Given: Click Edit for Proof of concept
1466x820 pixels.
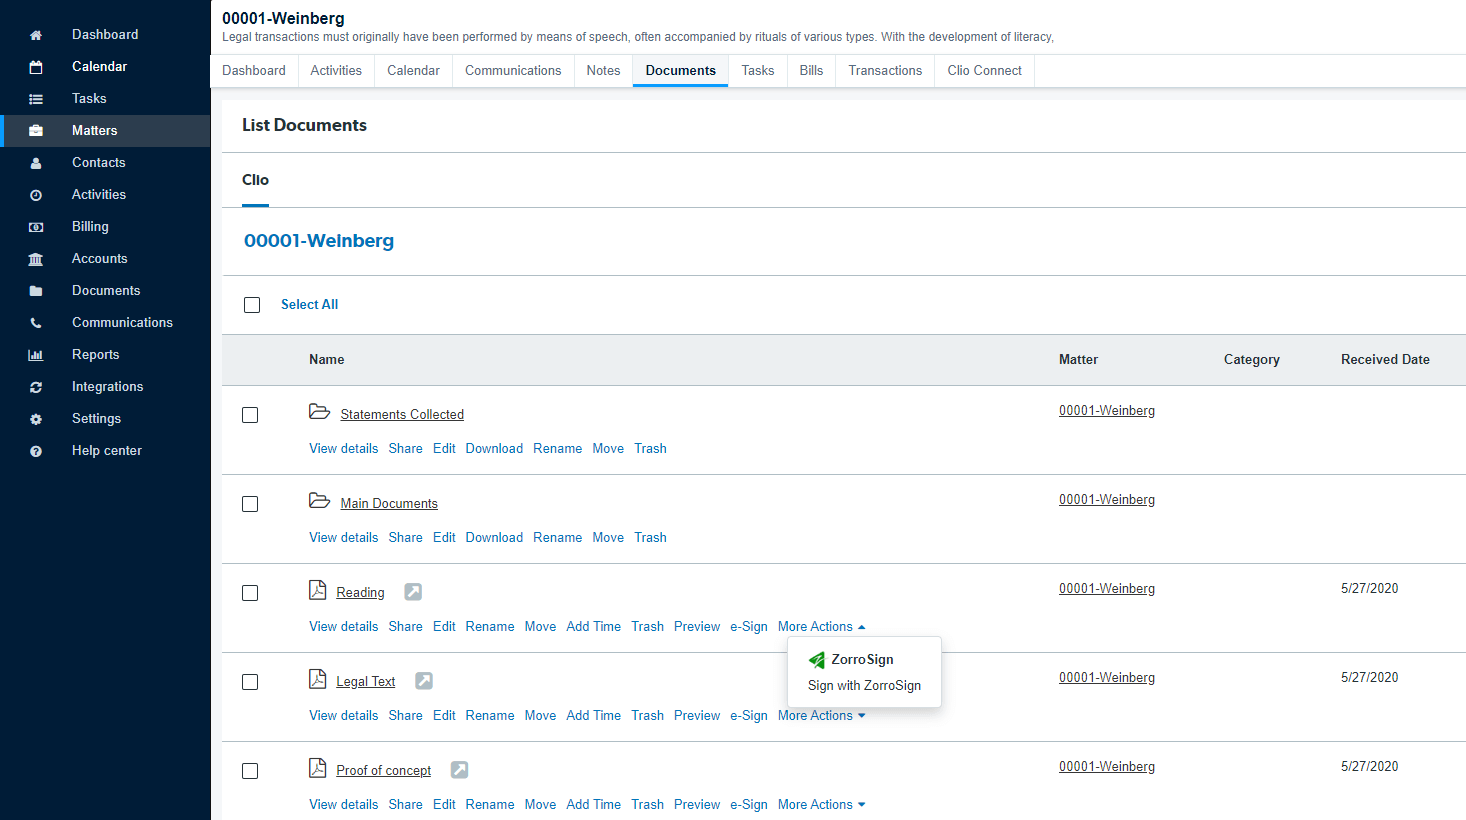Looking at the screenshot, I should (x=444, y=805).
